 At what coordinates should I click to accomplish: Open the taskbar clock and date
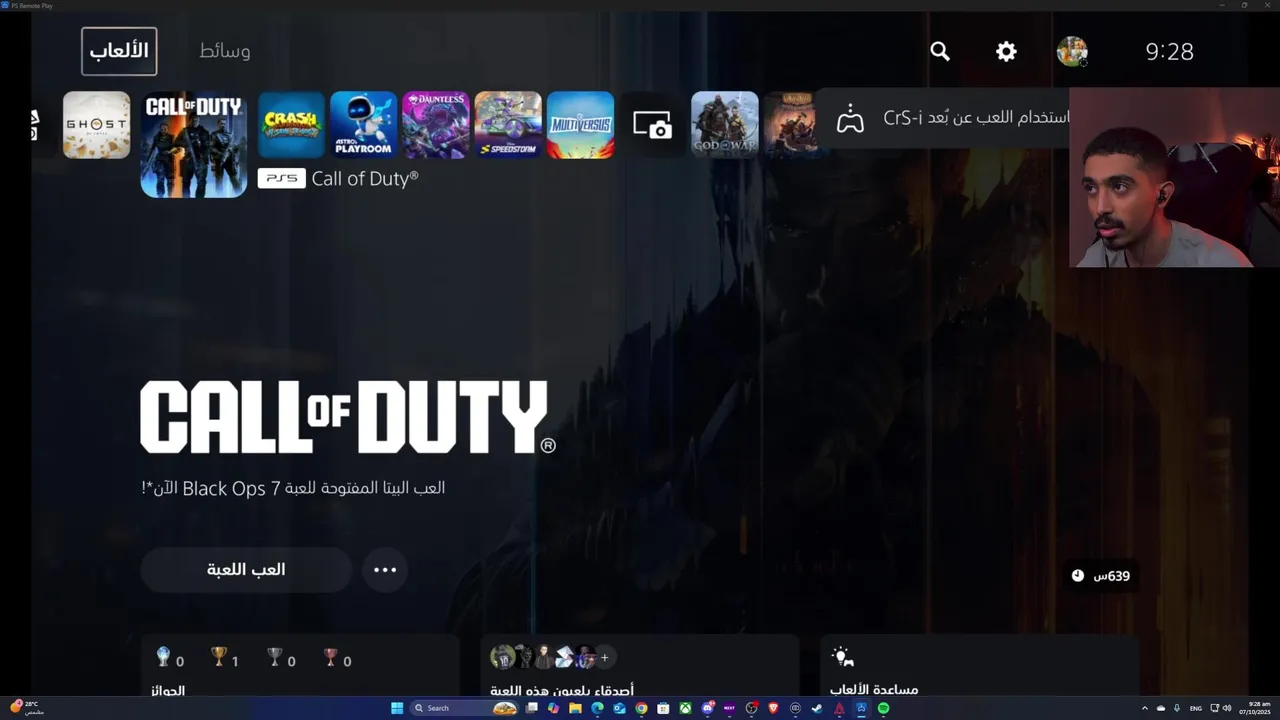pos(1255,708)
